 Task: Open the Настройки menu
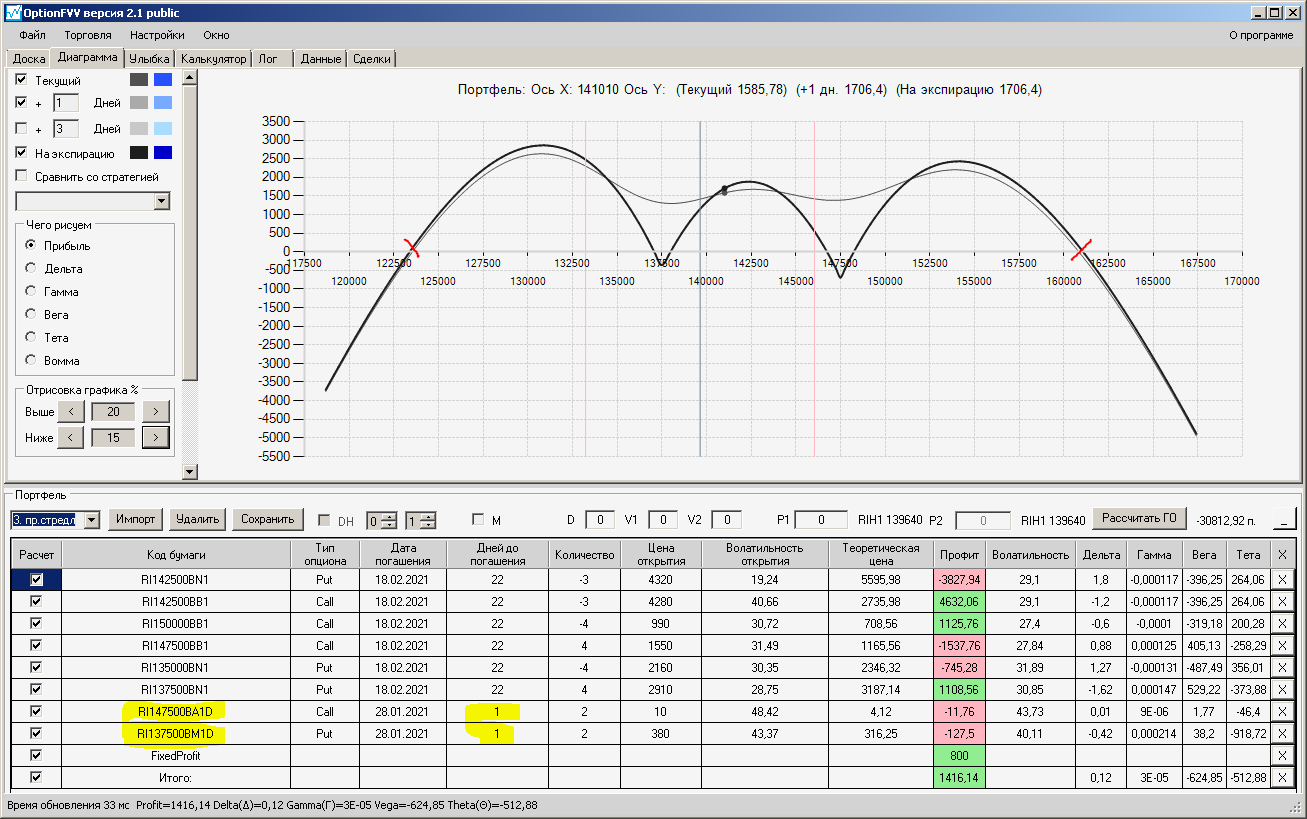click(157, 35)
